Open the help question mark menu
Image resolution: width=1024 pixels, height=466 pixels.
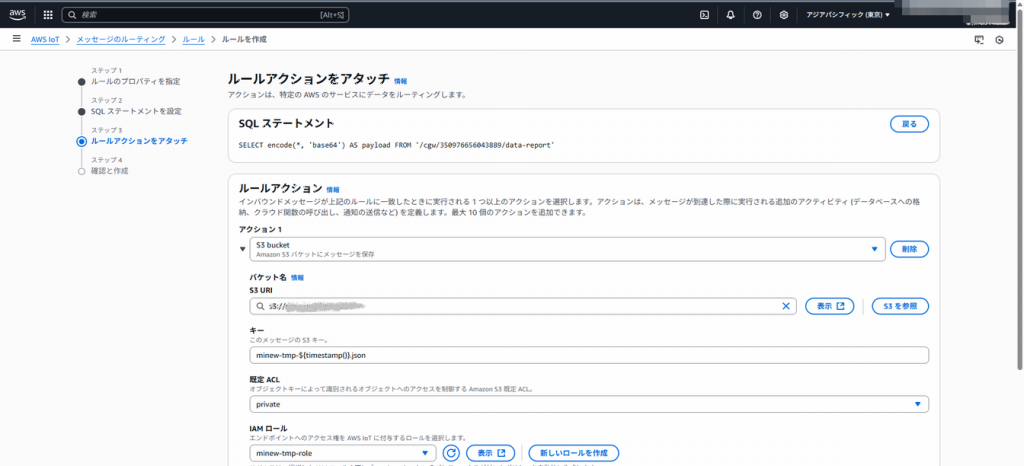pos(757,15)
